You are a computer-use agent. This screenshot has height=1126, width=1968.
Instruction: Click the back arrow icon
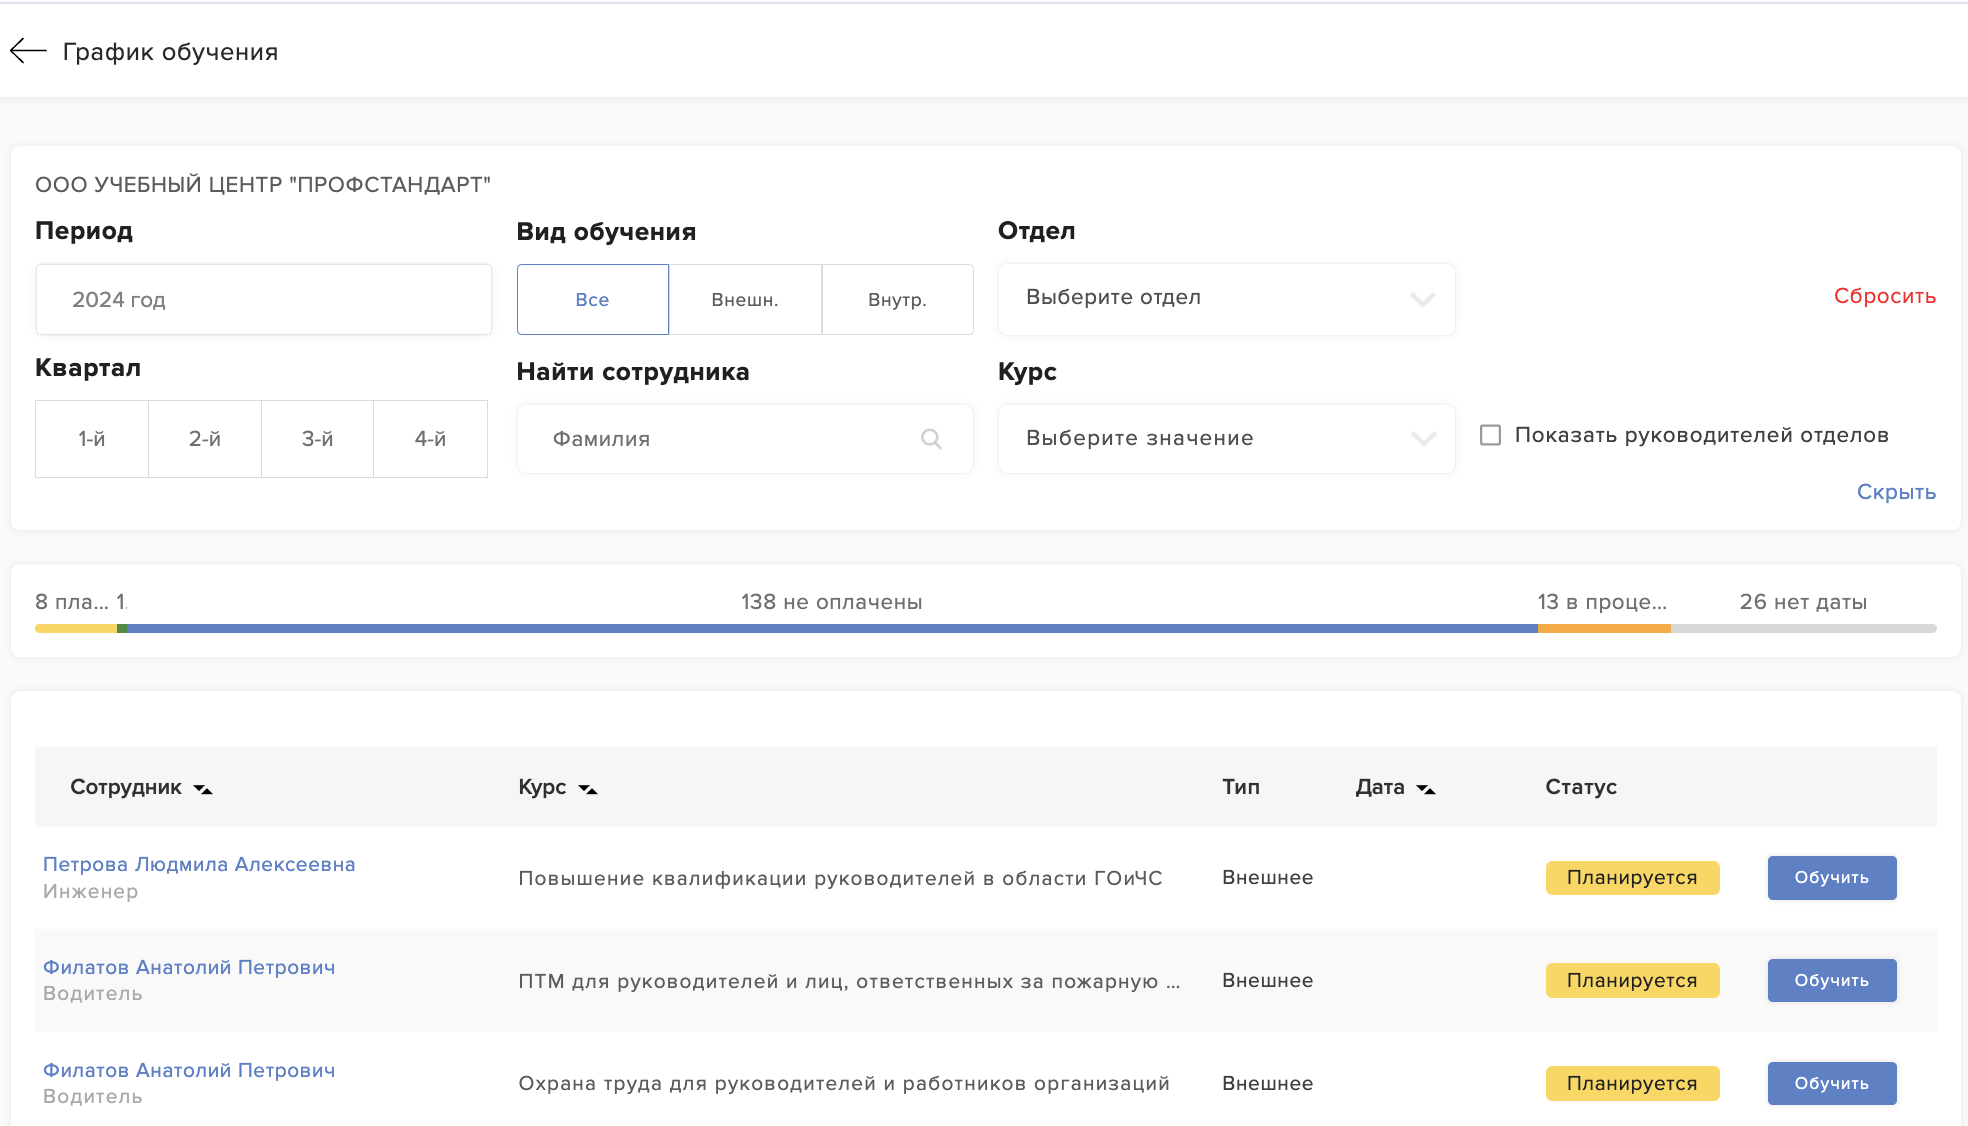(x=28, y=51)
